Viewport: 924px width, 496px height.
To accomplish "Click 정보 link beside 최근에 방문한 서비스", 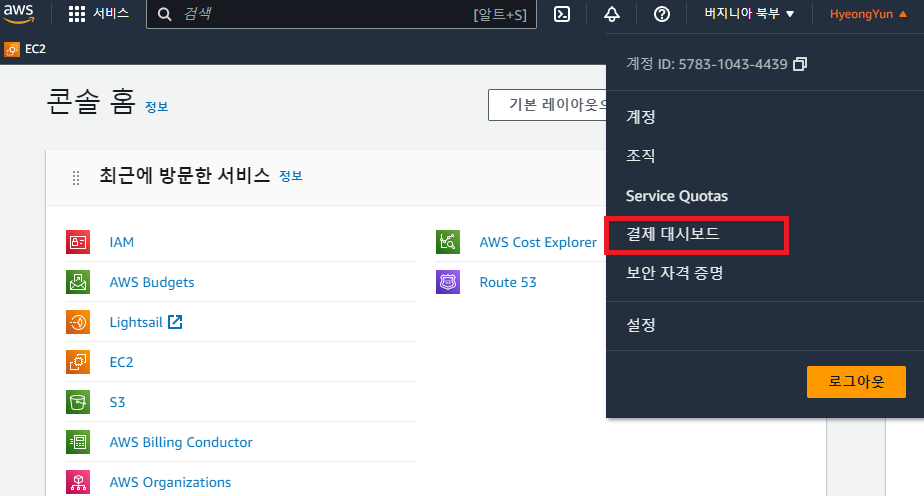I will tap(291, 176).
